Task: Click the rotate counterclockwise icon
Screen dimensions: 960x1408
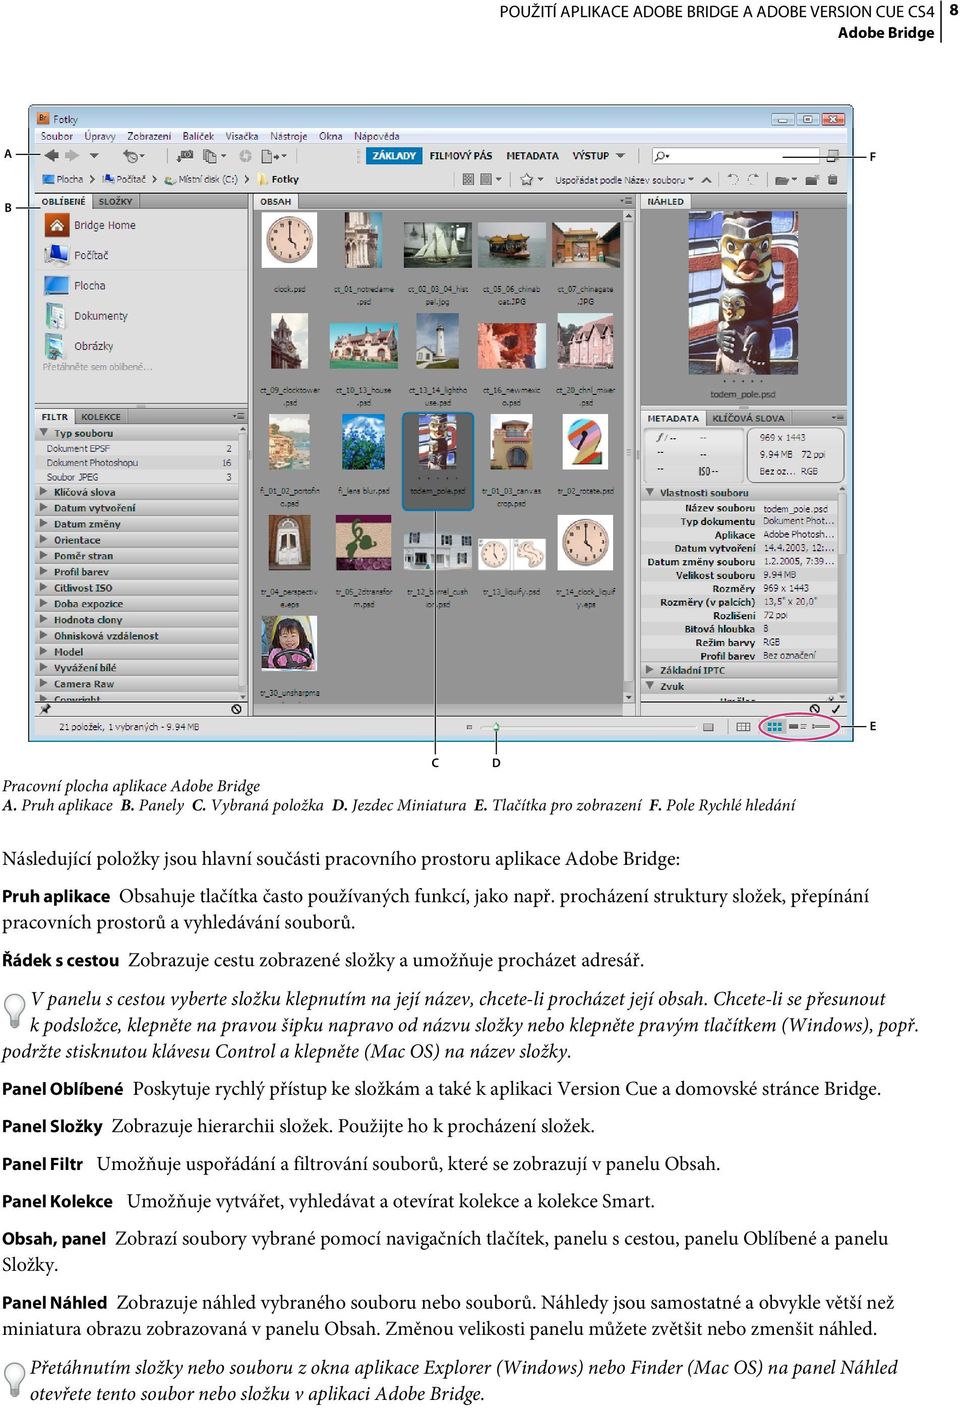Action: (733, 180)
